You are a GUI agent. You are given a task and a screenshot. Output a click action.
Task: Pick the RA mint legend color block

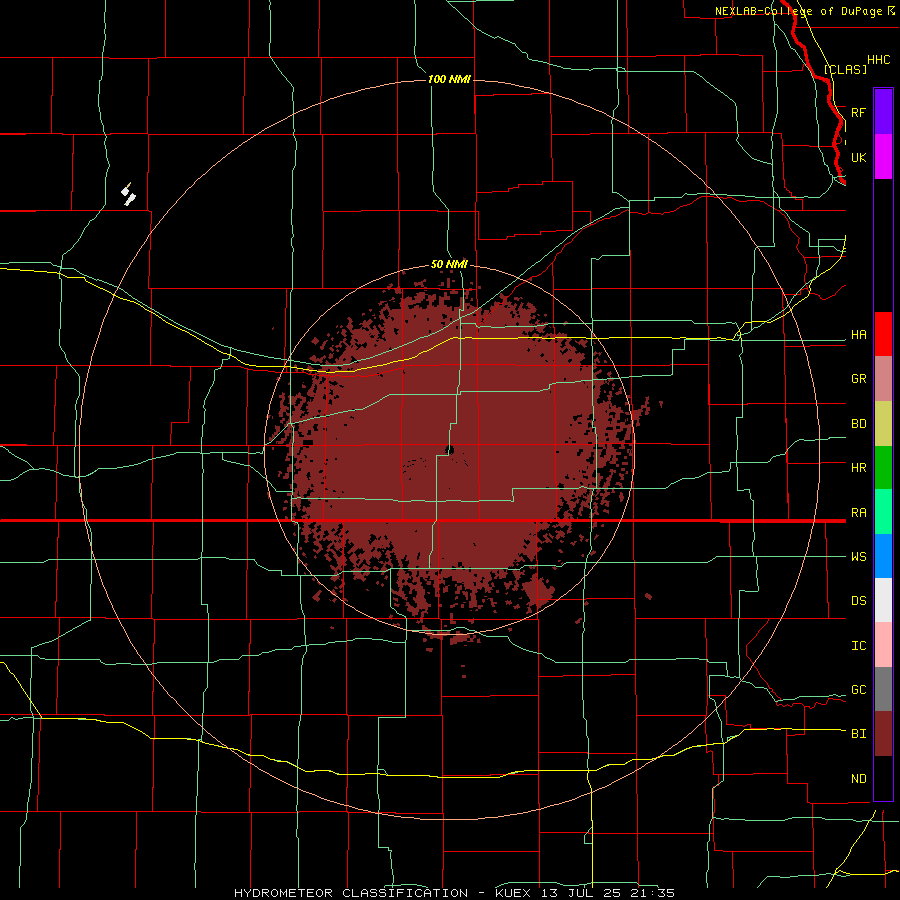click(x=883, y=512)
